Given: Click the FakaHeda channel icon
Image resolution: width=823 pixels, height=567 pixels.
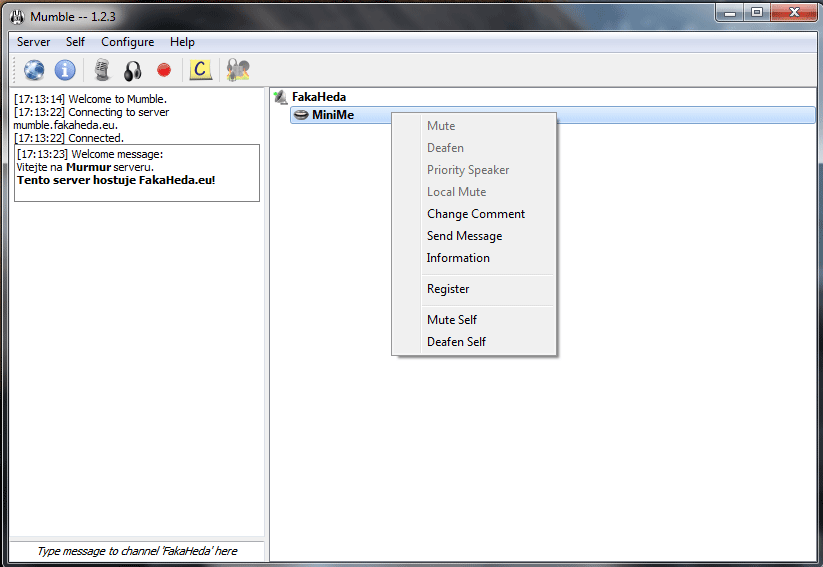Looking at the screenshot, I should pyautogui.click(x=281, y=97).
